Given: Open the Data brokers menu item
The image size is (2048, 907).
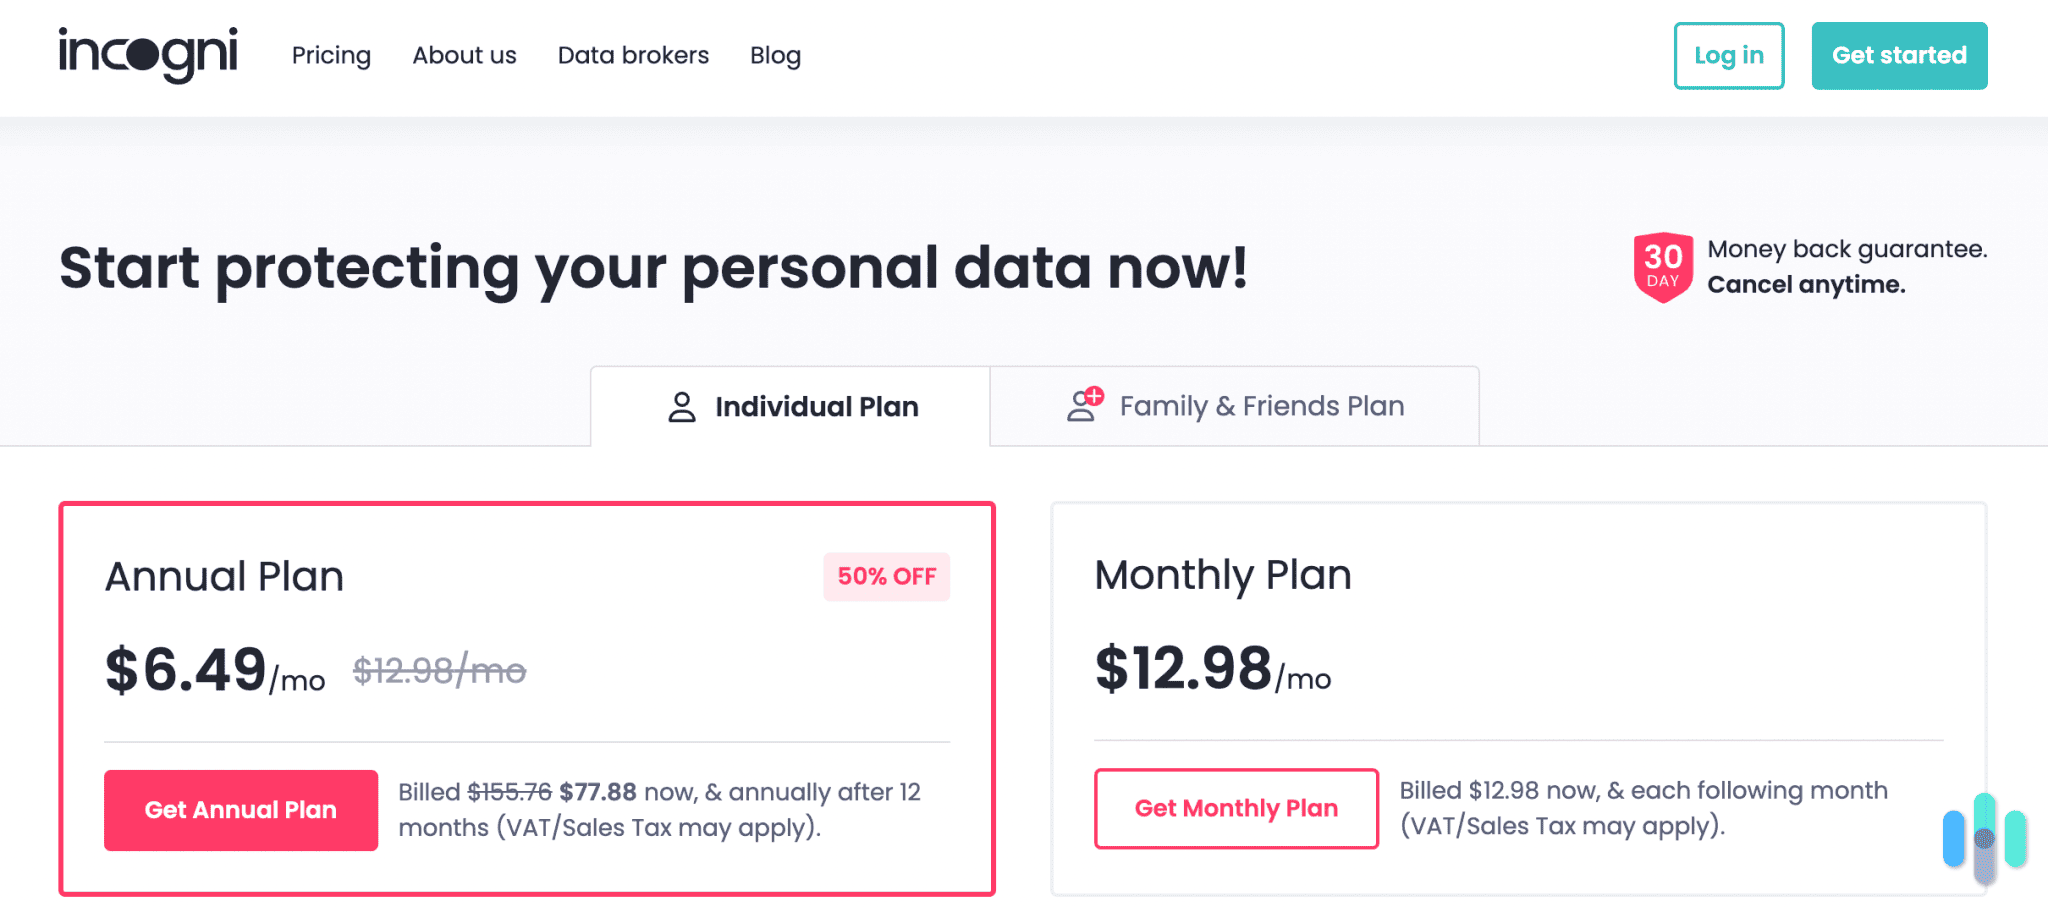Looking at the screenshot, I should [633, 55].
